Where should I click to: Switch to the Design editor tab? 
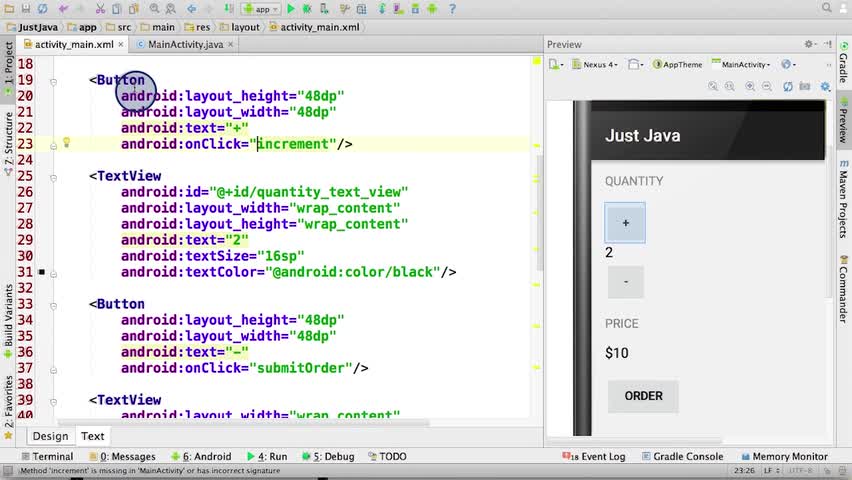click(51, 436)
